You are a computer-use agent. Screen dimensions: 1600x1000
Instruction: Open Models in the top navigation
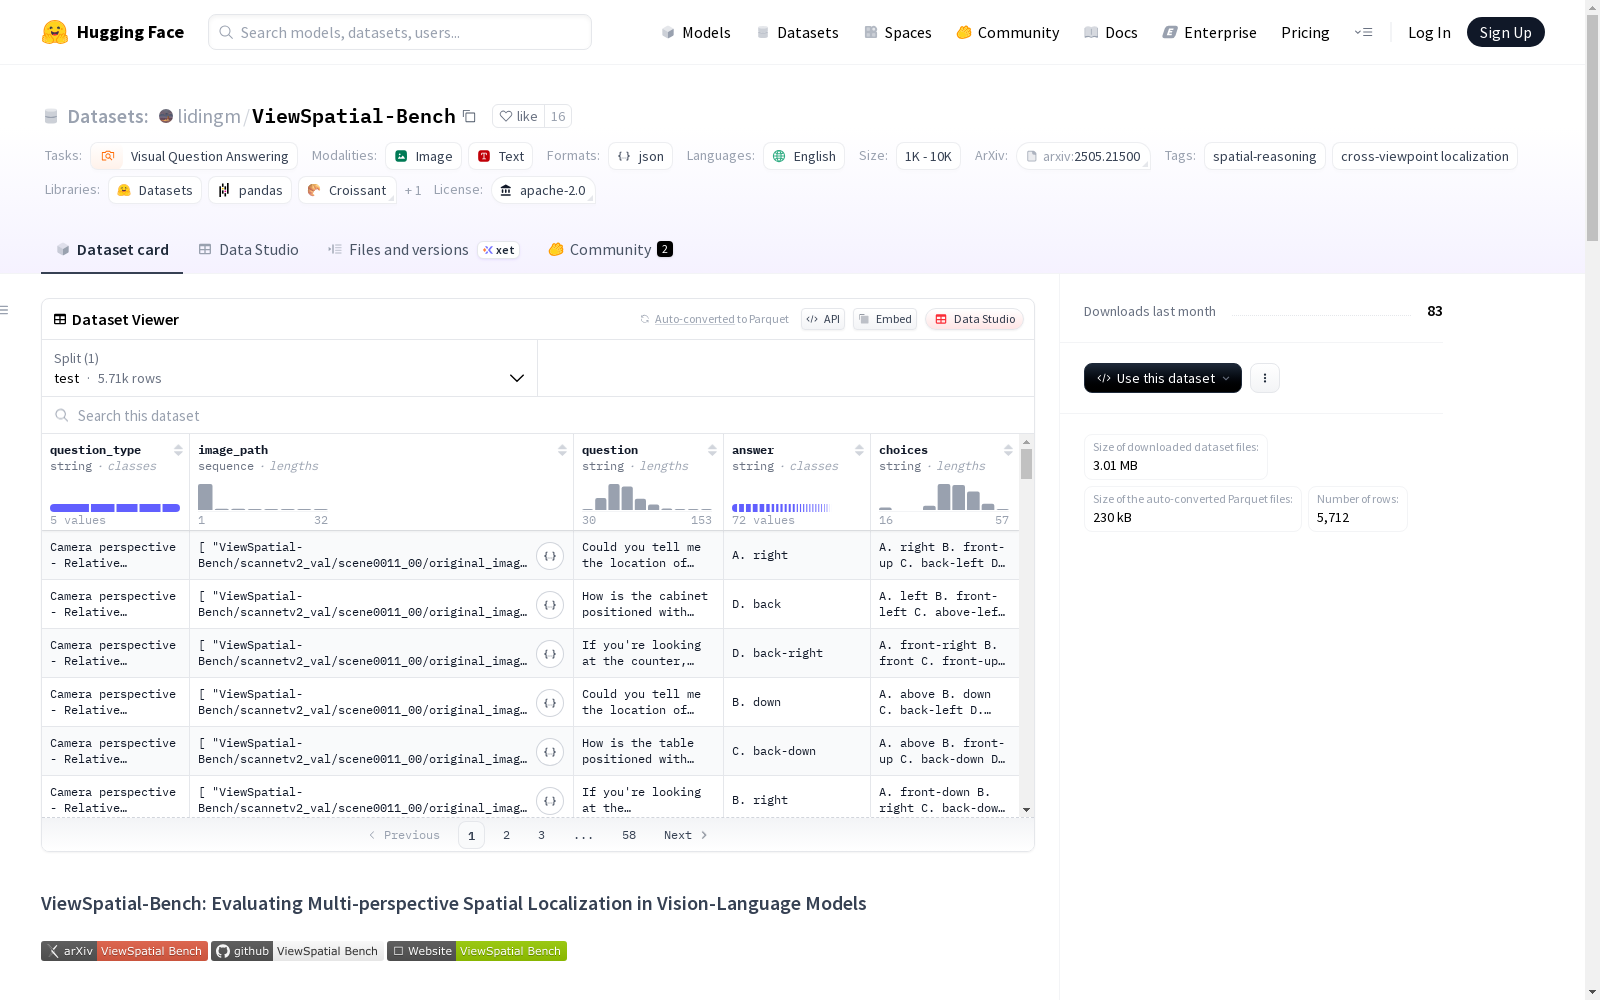coord(696,32)
